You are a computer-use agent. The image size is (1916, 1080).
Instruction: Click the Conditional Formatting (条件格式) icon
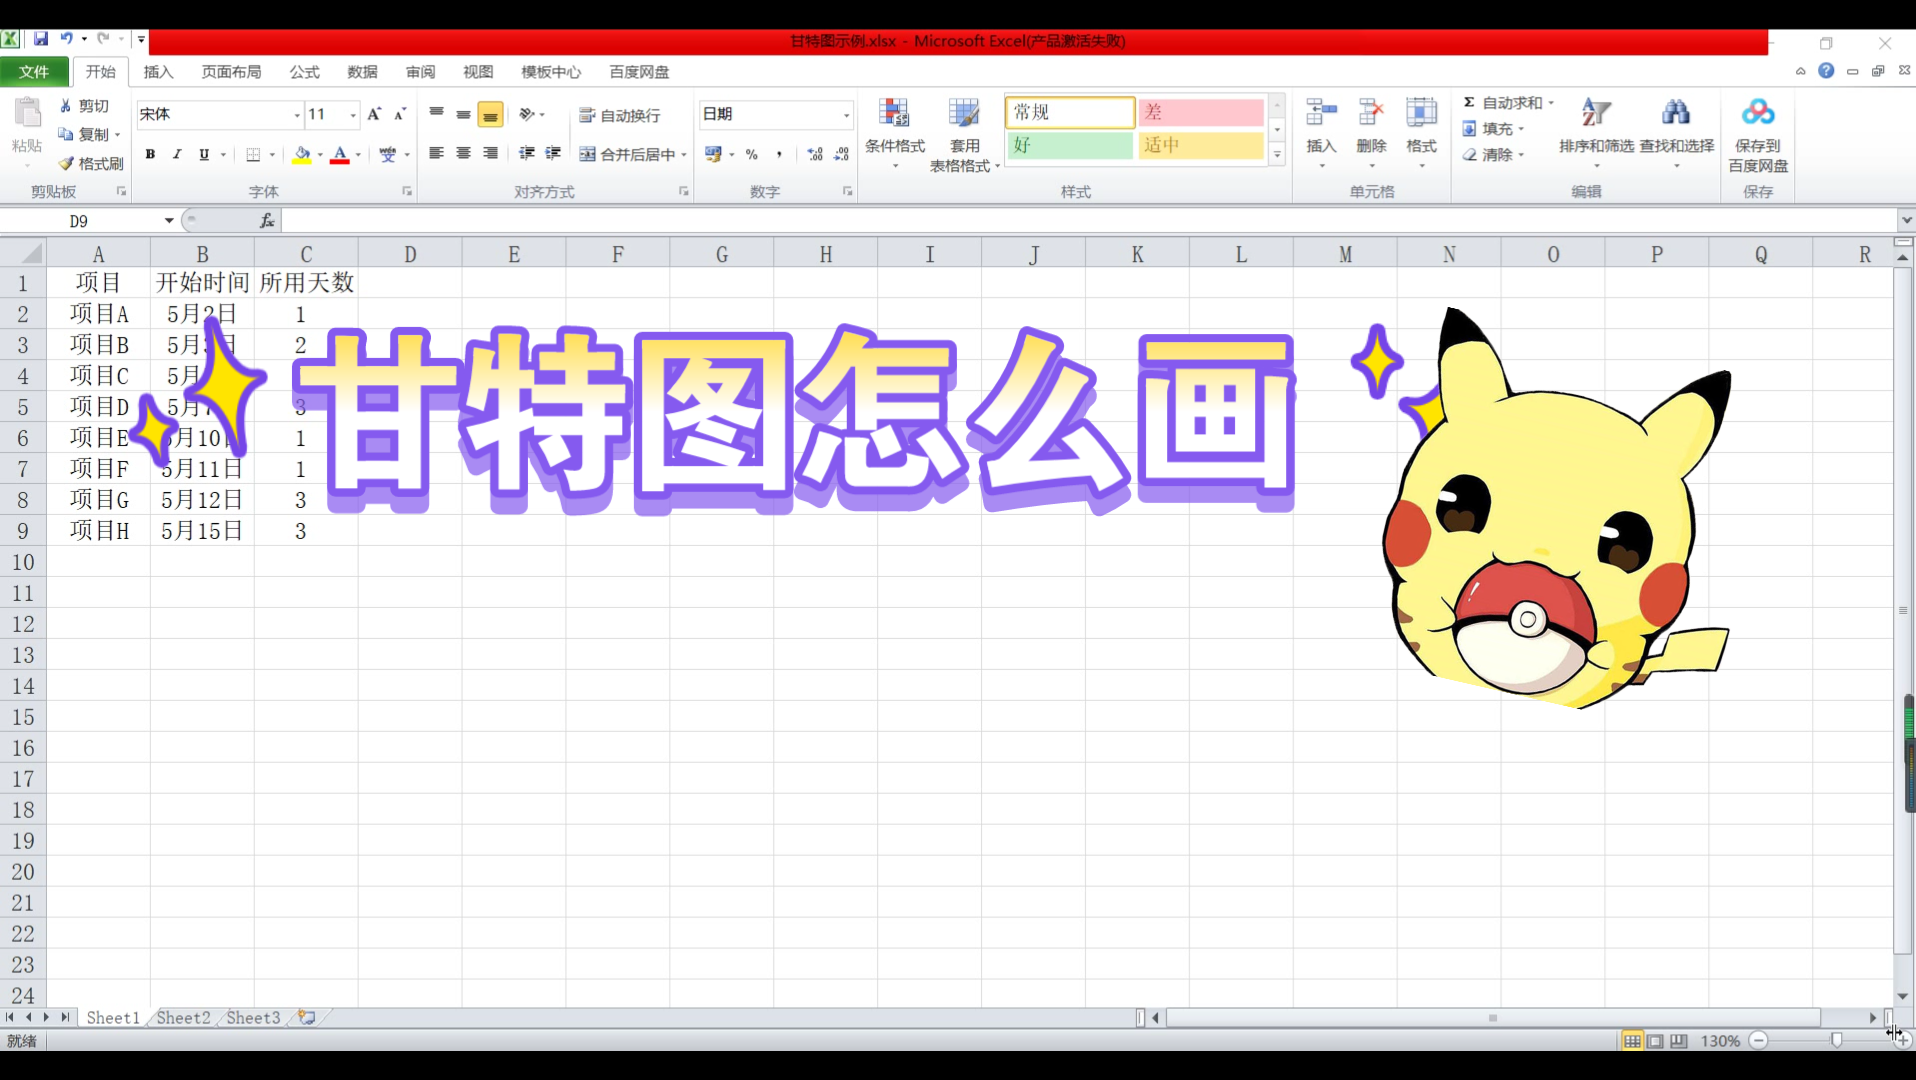click(894, 113)
